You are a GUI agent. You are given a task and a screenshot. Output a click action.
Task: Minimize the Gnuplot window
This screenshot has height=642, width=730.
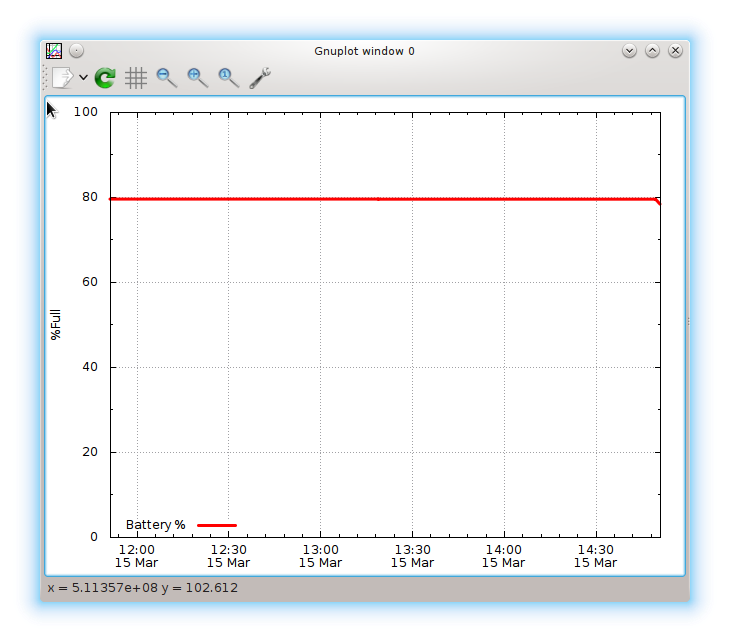tap(629, 50)
